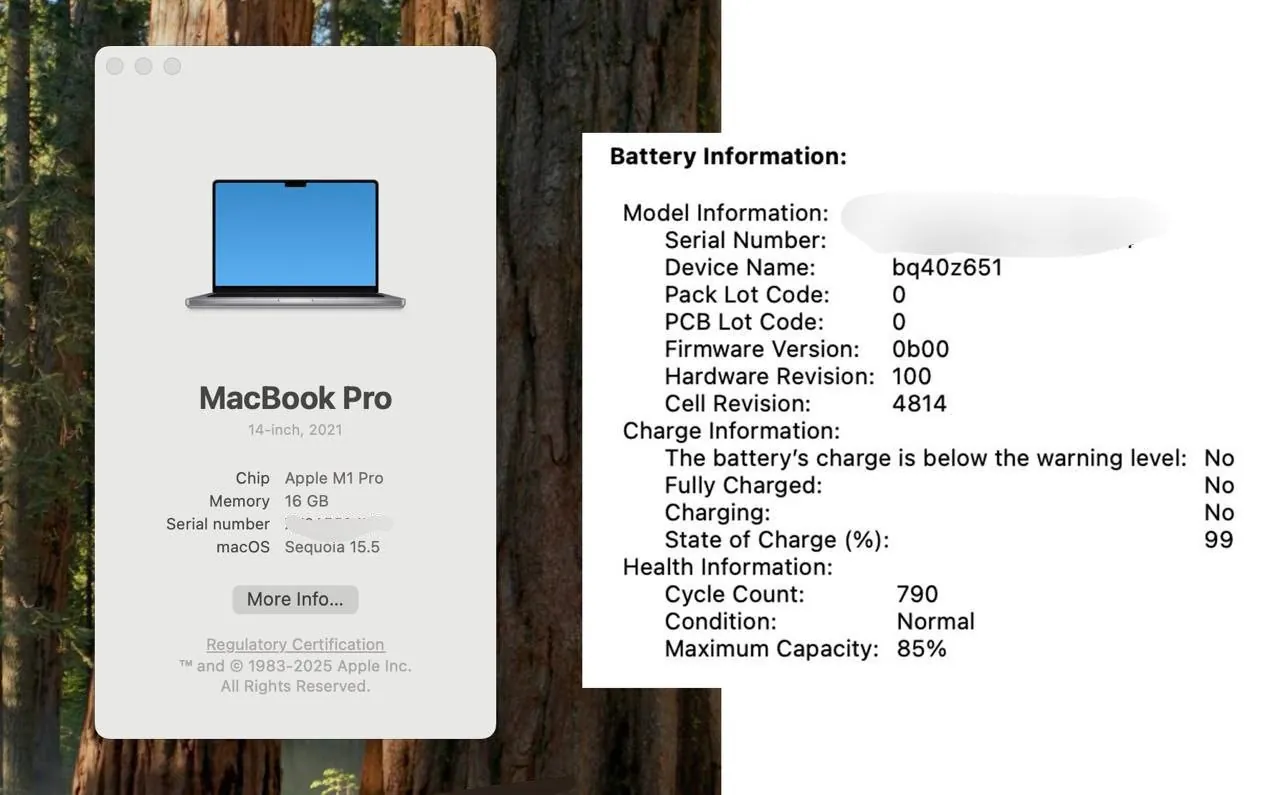This screenshot has width=1280, height=795.
Task: Click the MacBook Pro title text
Action: (295, 398)
